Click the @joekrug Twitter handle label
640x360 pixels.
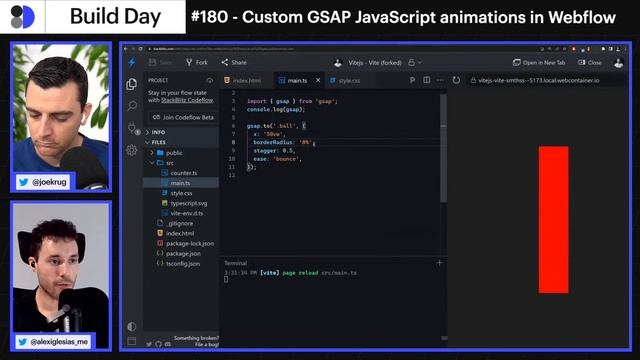click(x=43, y=182)
